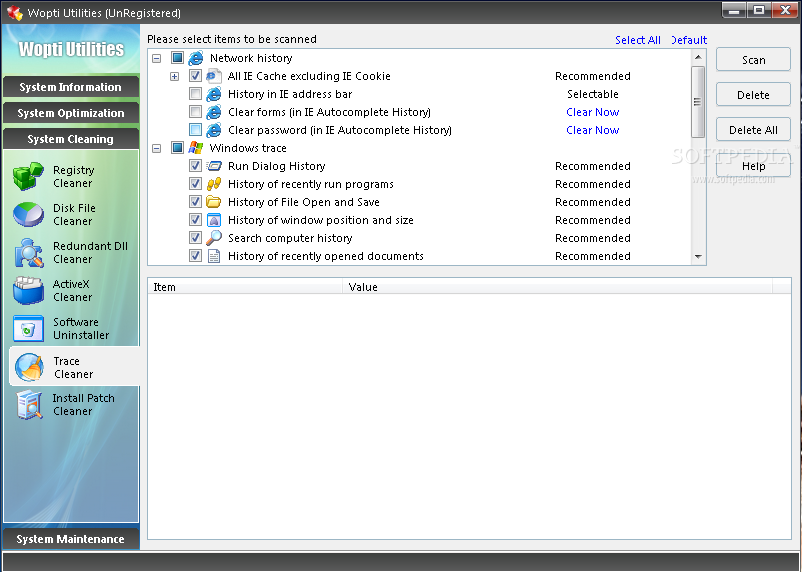Click folder icon for File Open and Save

pyautogui.click(x=214, y=202)
